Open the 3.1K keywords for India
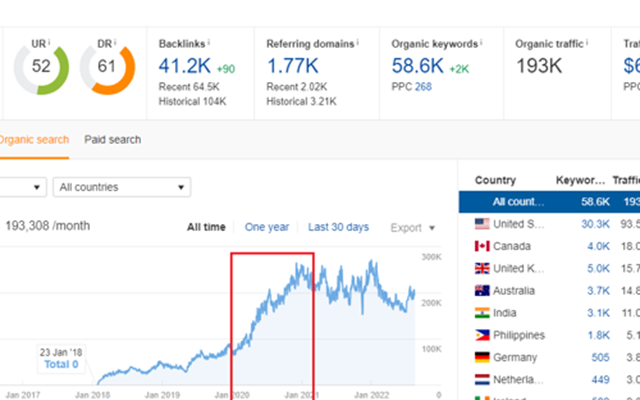The height and width of the screenshot is (400, 640). tap(599, 313)
